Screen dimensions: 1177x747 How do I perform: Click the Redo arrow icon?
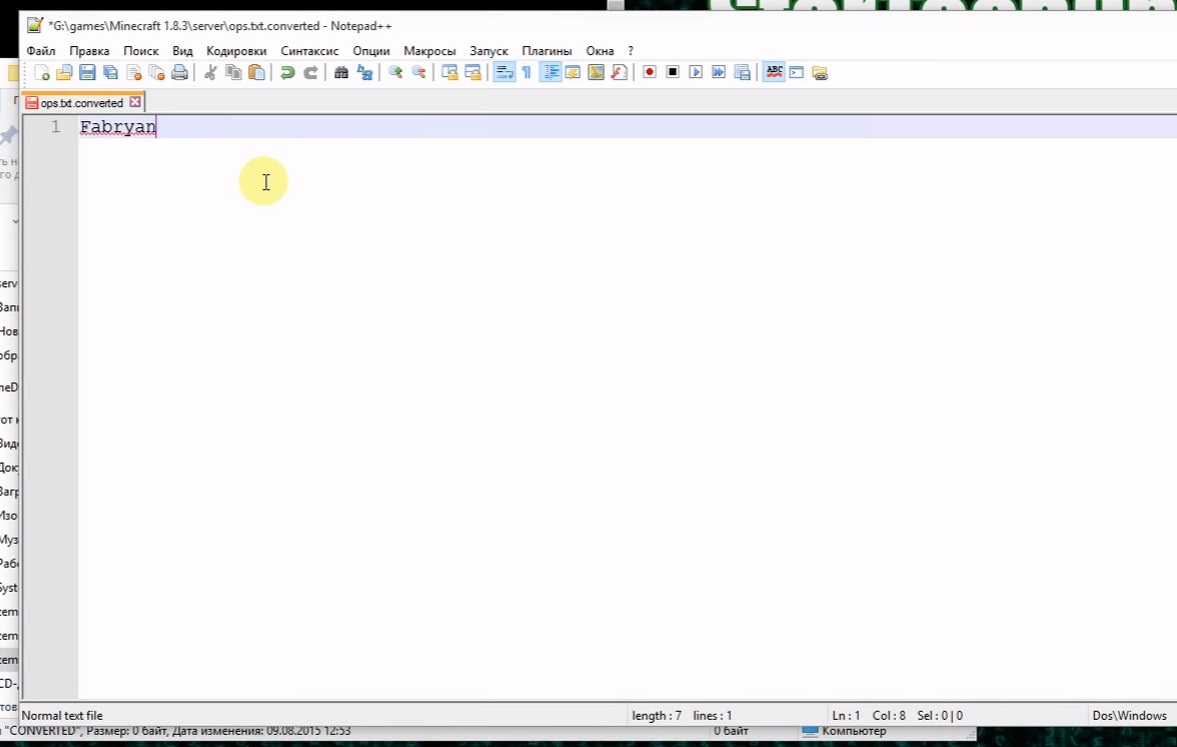click(311, 73)
